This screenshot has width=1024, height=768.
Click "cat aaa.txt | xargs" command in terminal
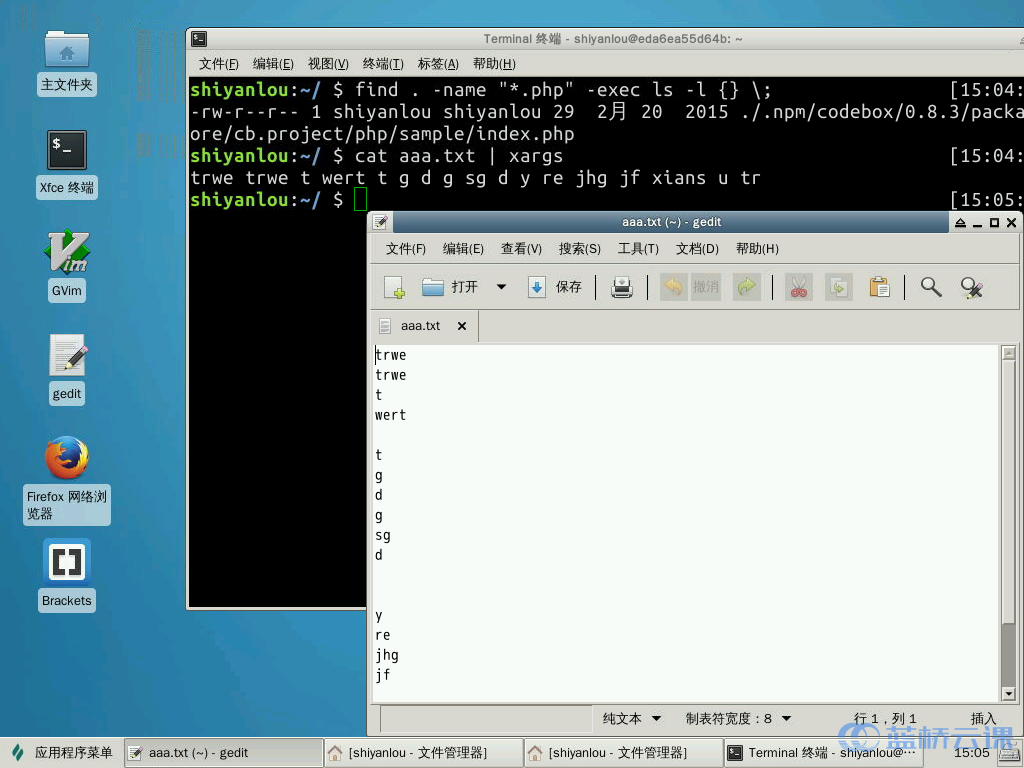click(x=458, y=156)
